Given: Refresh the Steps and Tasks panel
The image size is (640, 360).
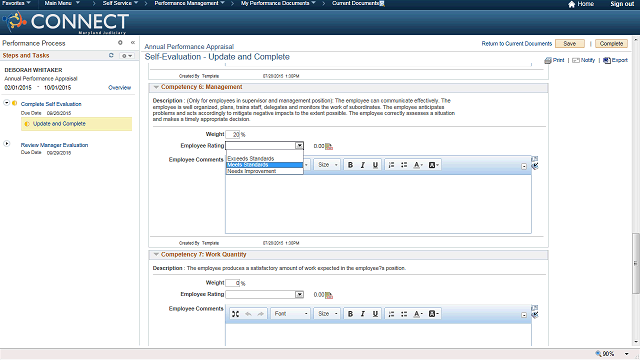Looking at the screenshot, I should point(111,55).
